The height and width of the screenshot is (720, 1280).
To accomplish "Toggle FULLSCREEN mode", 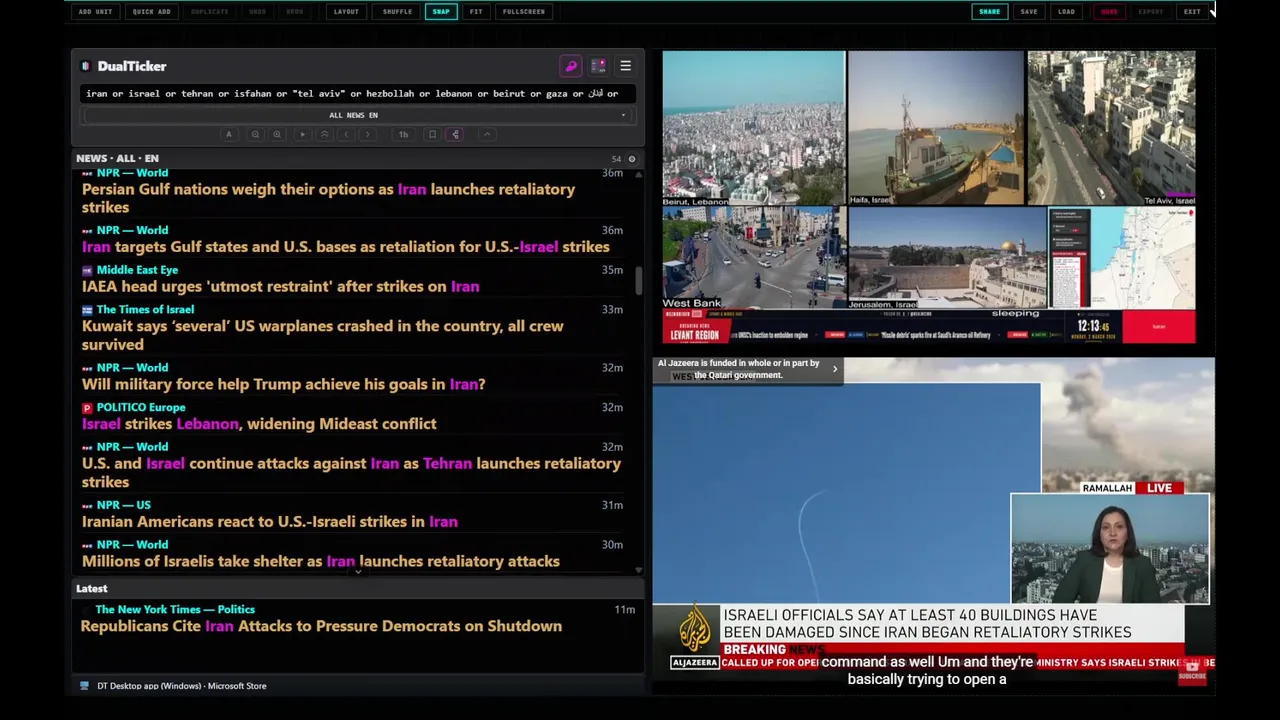I will click(524, 12).
